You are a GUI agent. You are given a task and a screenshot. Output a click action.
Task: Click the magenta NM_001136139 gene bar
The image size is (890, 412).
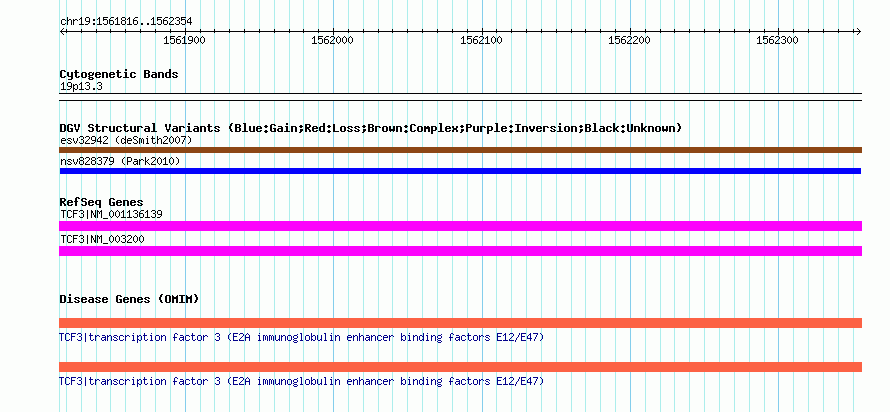460,226
